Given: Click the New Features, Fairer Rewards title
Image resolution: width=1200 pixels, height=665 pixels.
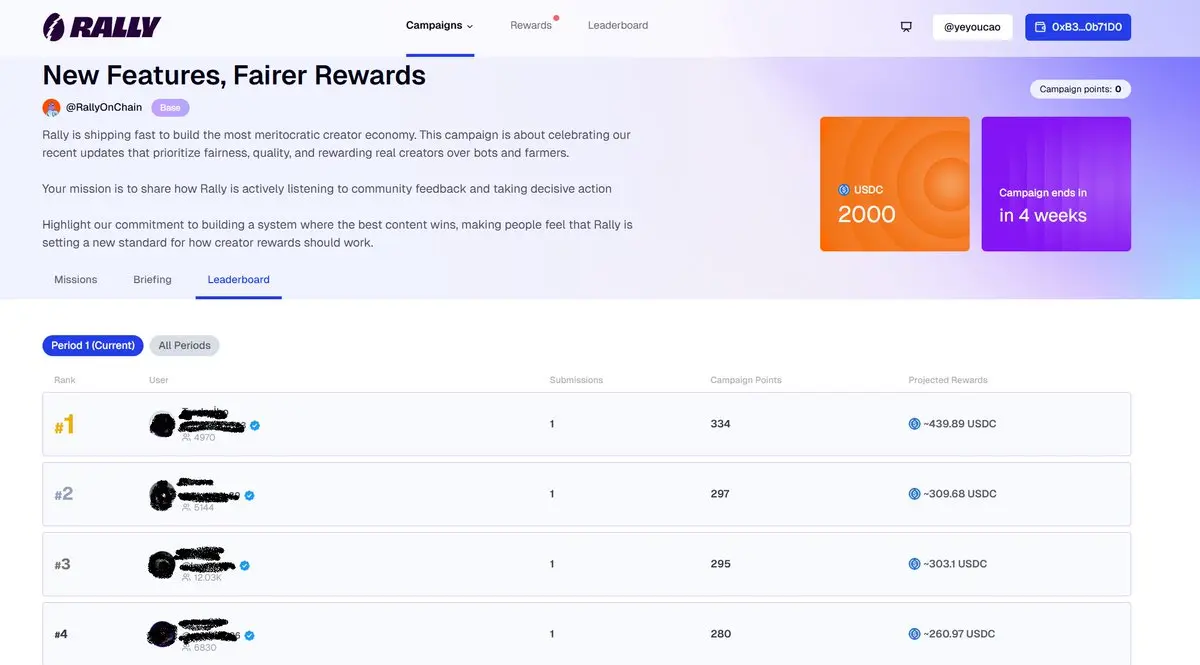Looking at the screenshot, I should click(x=234, y=75).
